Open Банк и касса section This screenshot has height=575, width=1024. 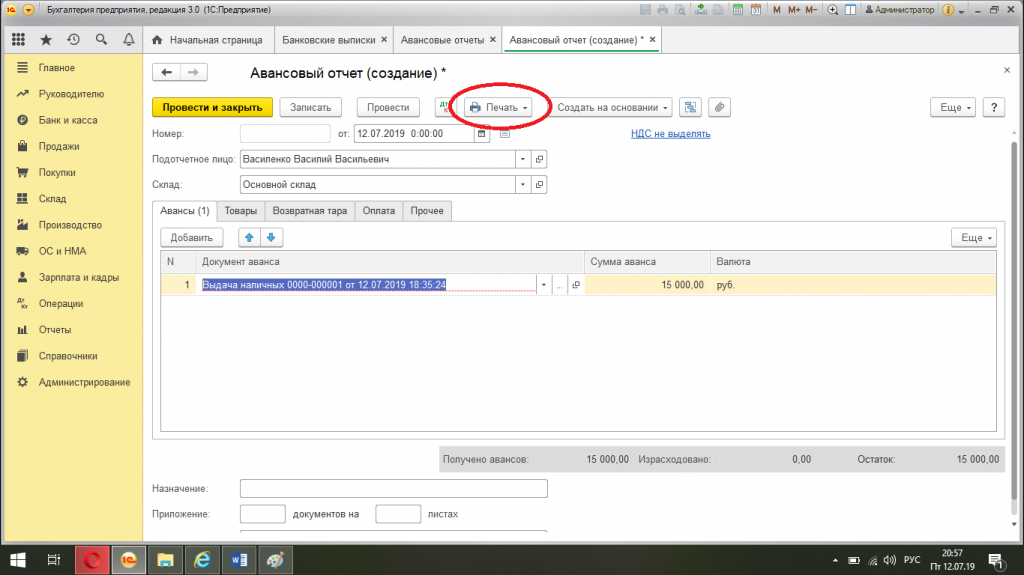[x=68, y=120]
